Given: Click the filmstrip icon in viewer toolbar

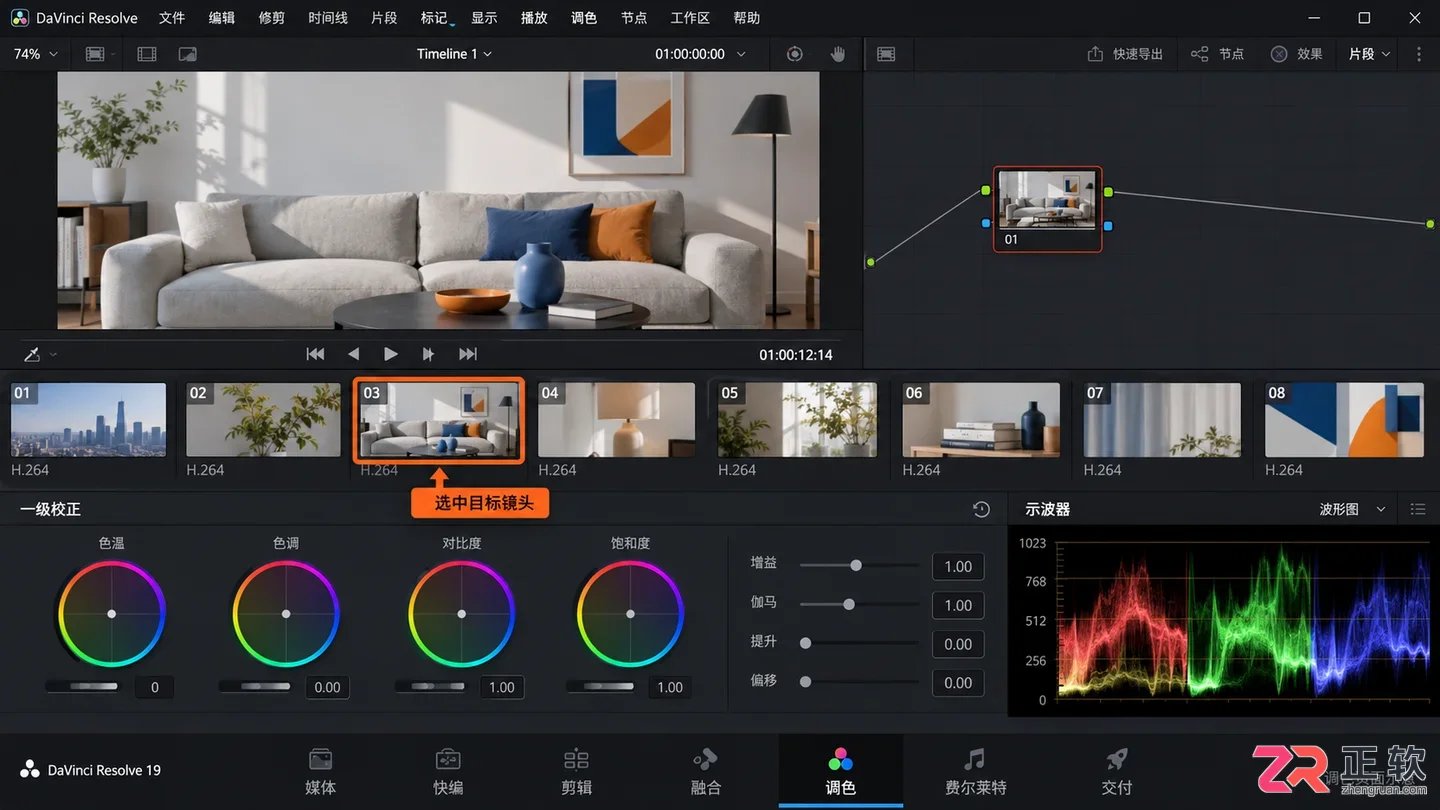Looking at the screenshot, I should (x=147, y=54).
